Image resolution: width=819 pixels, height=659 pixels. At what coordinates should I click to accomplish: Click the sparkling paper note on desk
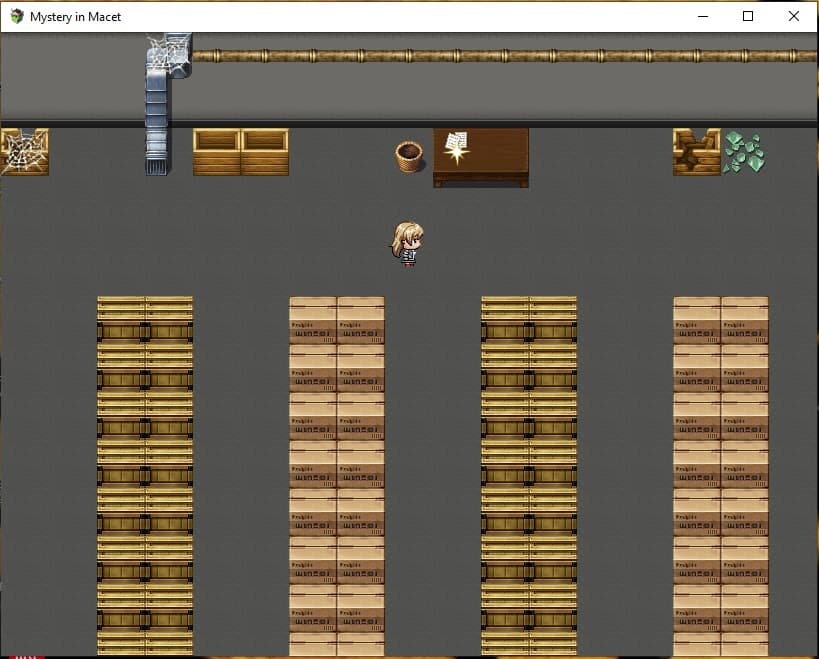tap(457, 147)
